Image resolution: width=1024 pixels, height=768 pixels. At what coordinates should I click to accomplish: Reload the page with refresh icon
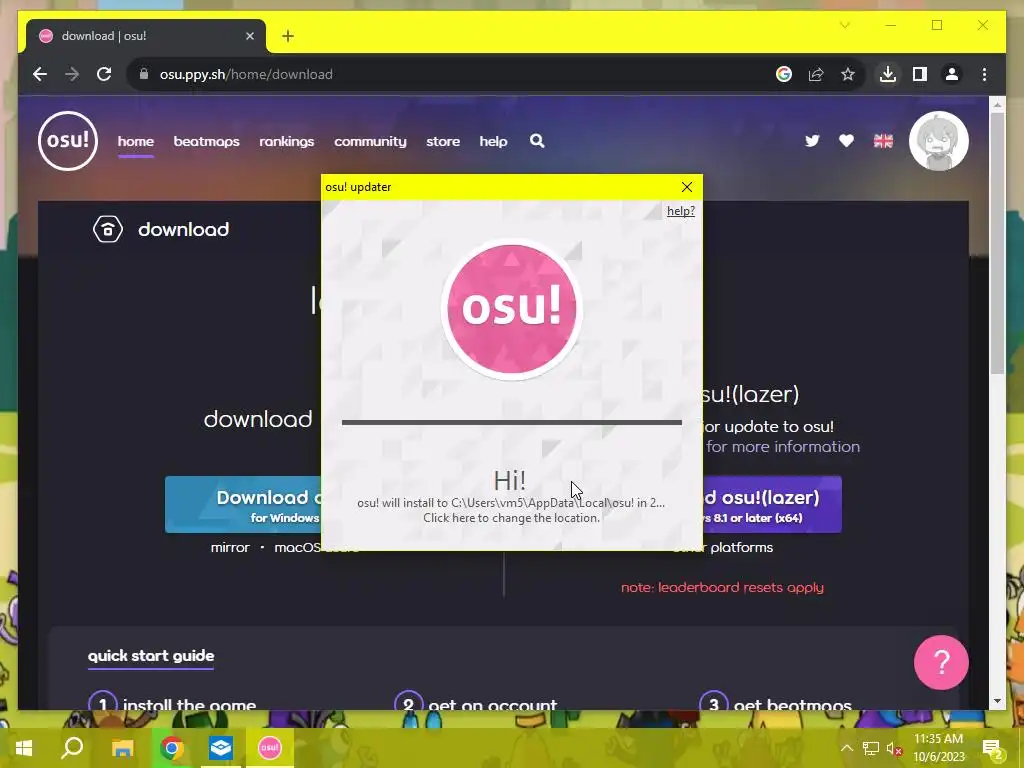pyautogui.click(x=104, y=74)
